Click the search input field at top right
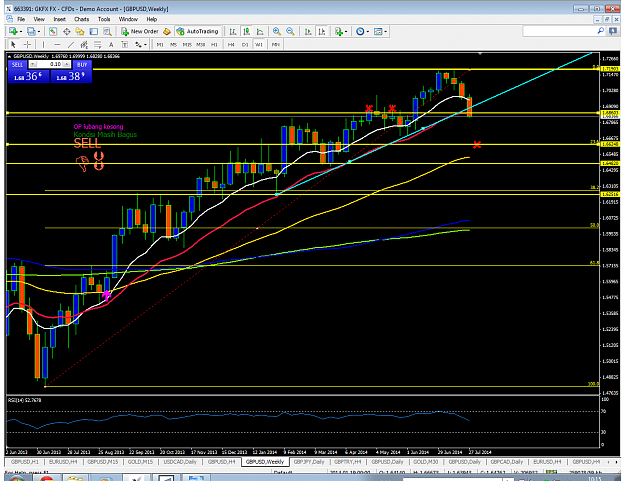 pos(559,31)
